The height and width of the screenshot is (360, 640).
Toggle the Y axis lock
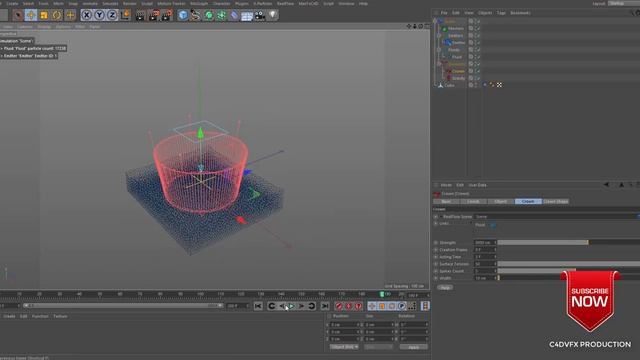tap(99, 15)
